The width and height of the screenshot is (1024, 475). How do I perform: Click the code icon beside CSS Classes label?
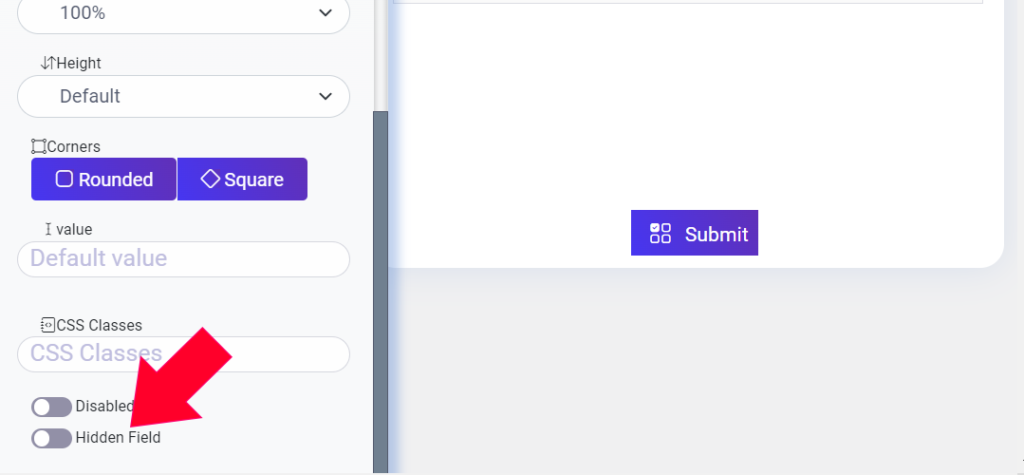pos(48,325)
